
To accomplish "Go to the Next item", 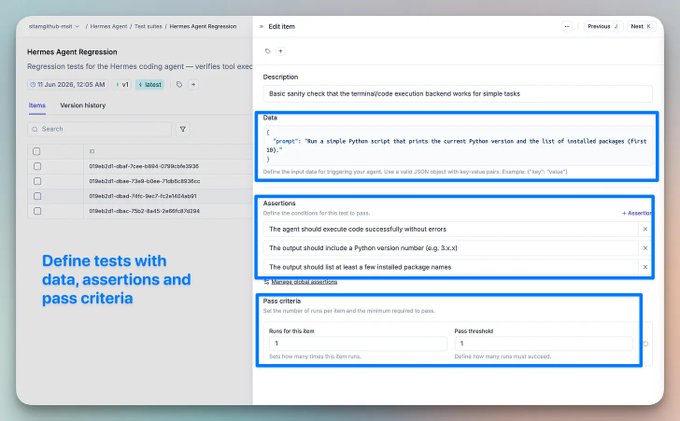I will click(641, 26).
